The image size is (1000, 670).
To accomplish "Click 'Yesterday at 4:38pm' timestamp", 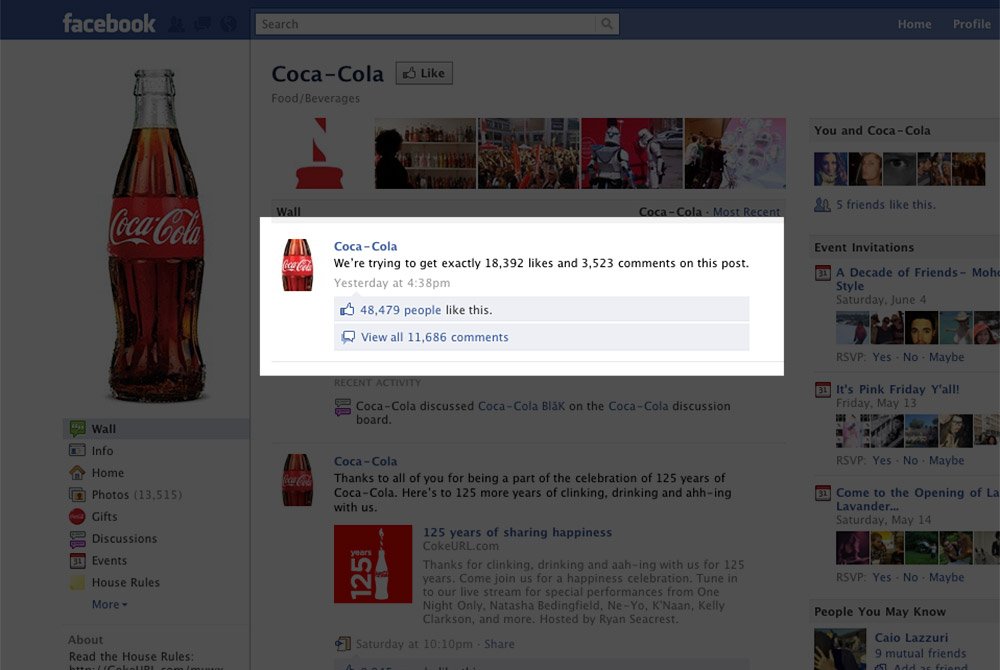I will coord(392,283).
